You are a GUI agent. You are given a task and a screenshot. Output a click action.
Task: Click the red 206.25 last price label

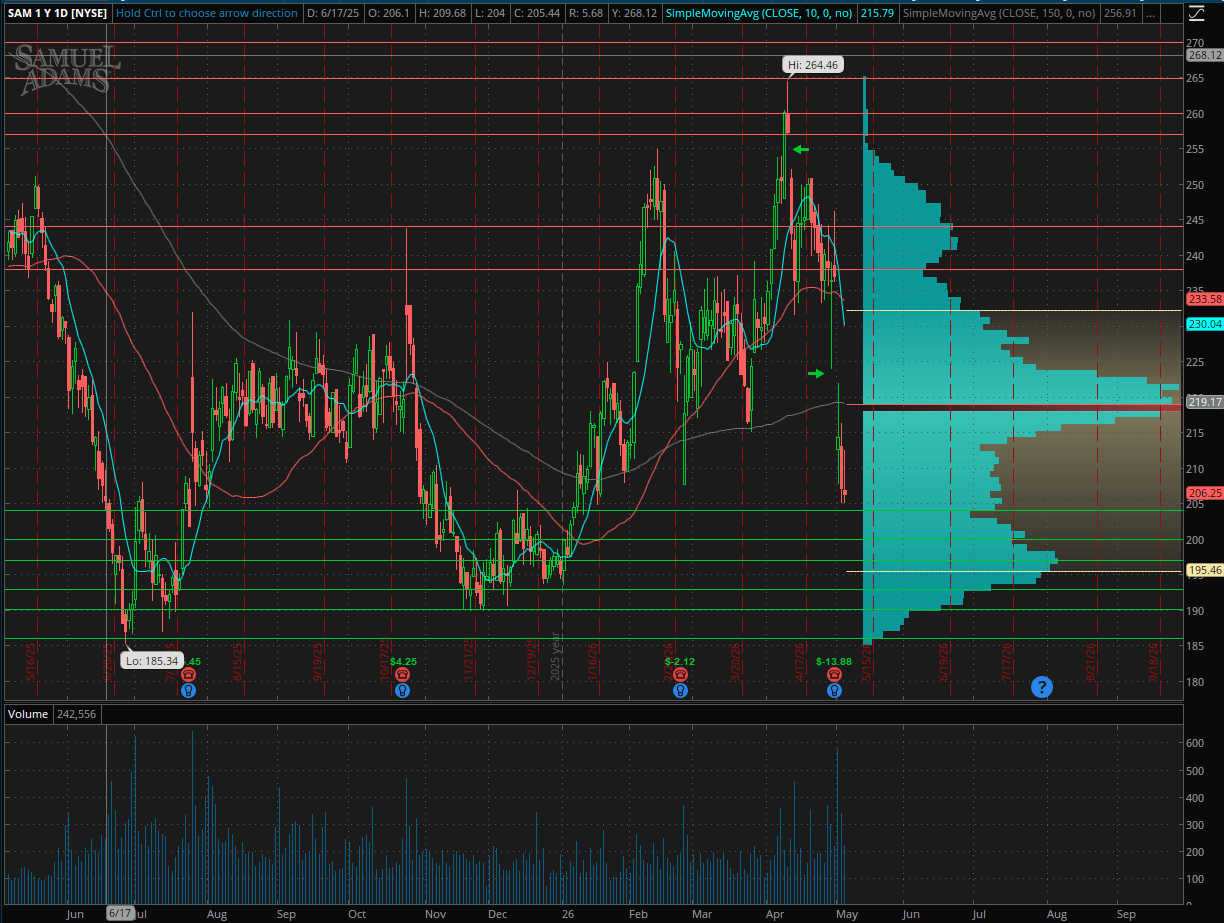[1204, 493]
